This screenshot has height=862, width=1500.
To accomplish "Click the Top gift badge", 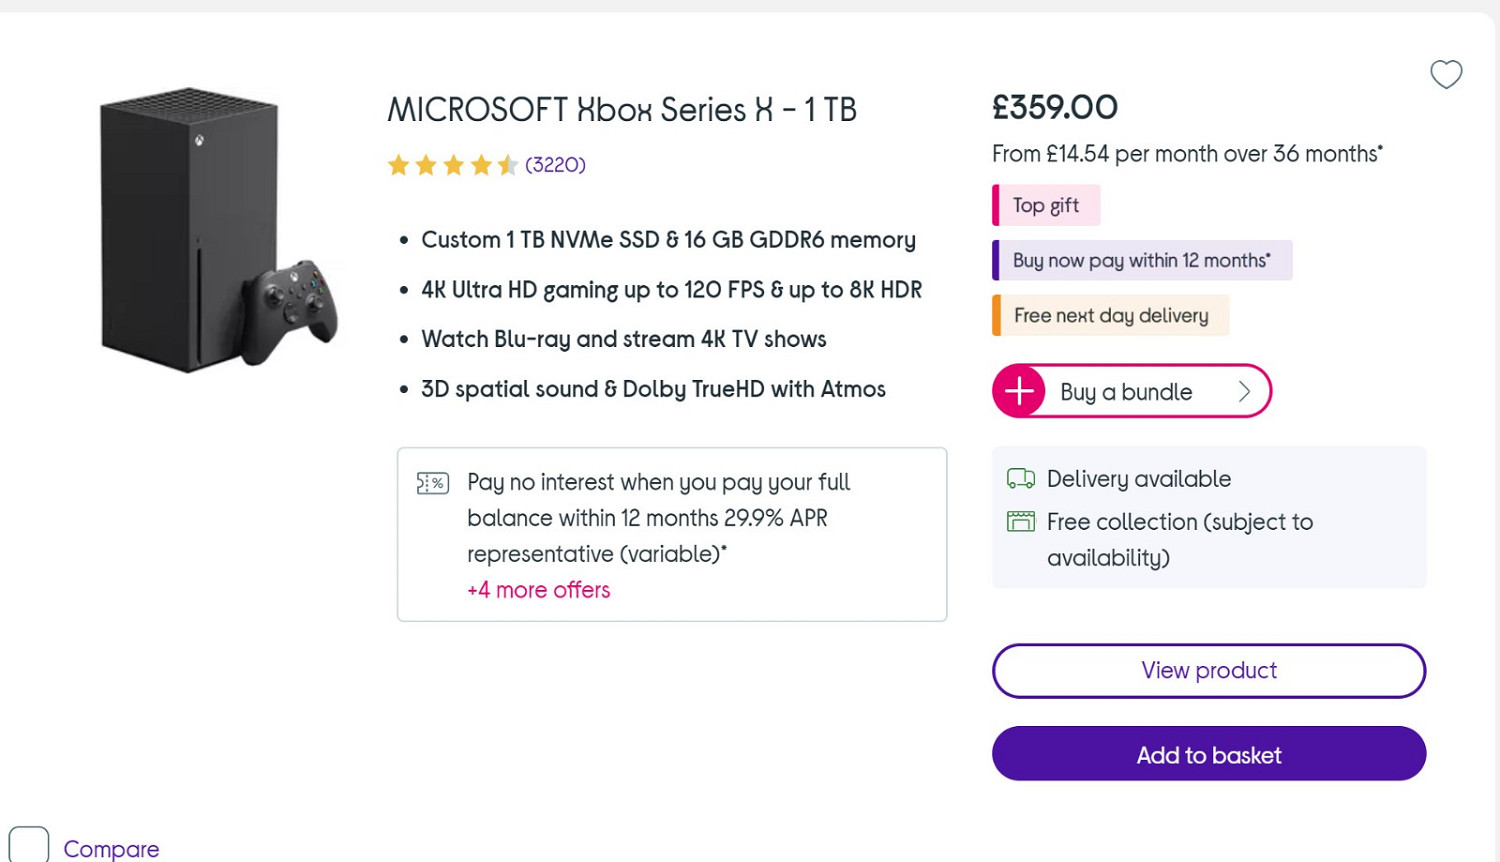I will [x=1045, y=205].
